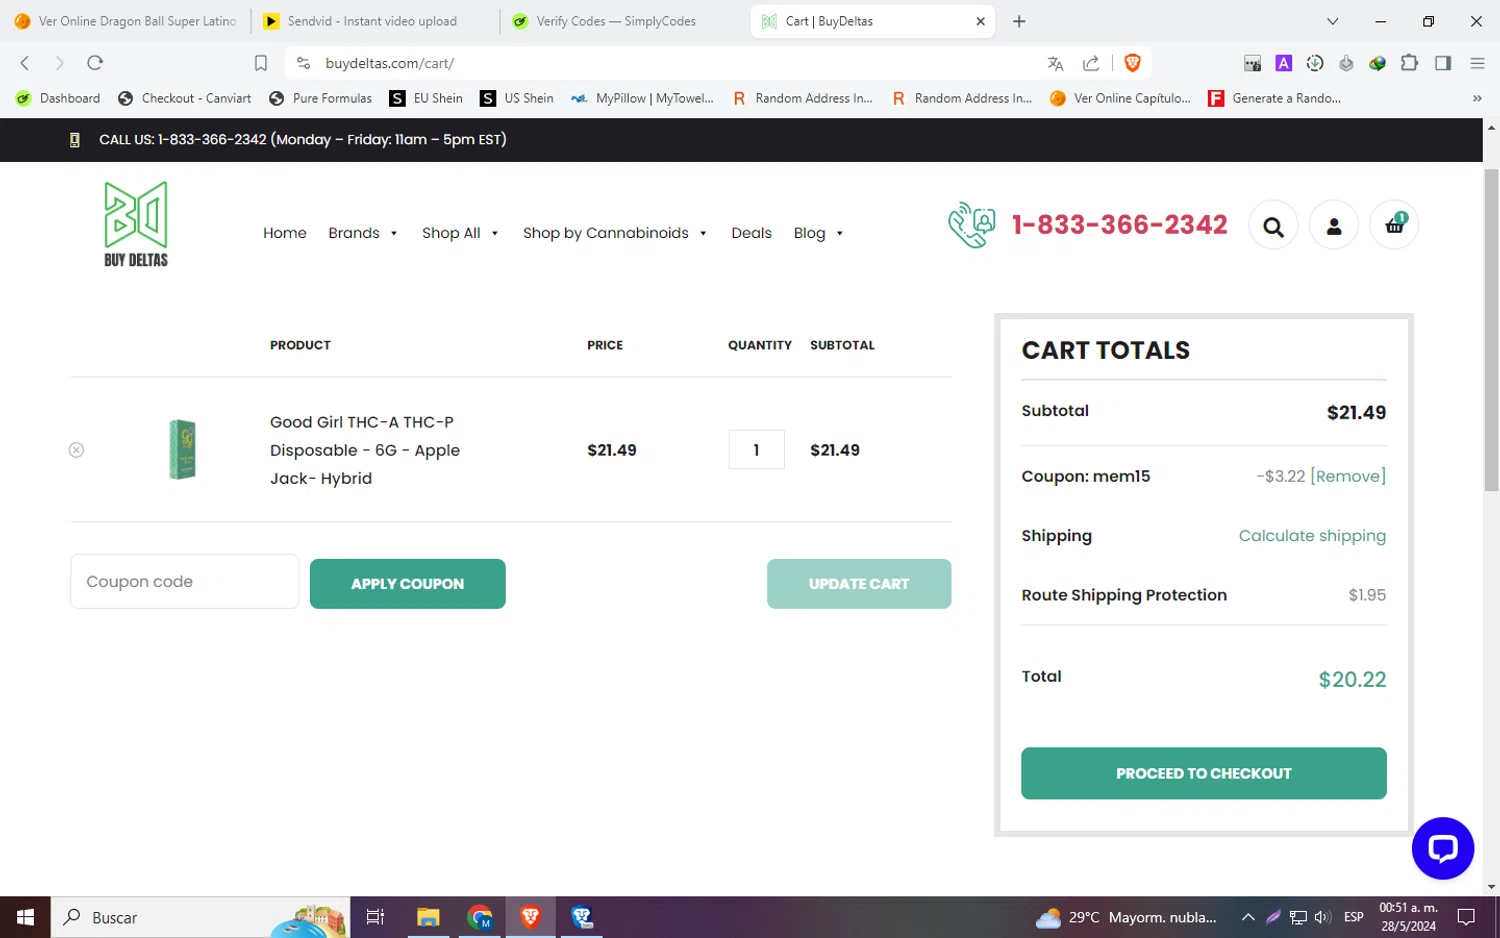Click the volume speaker tray icon

point(1322,917)
